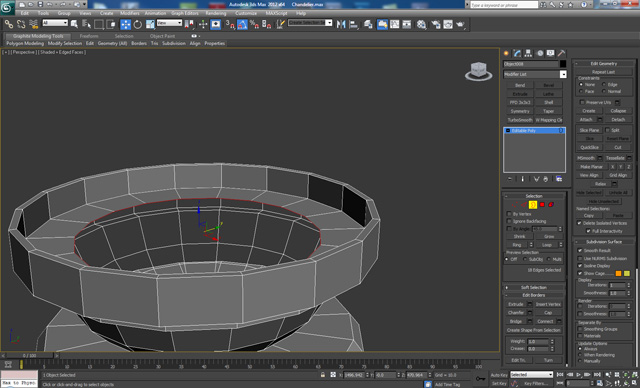Click Create Shape From Selection button
640x388 pixels.
click(534, 330)
